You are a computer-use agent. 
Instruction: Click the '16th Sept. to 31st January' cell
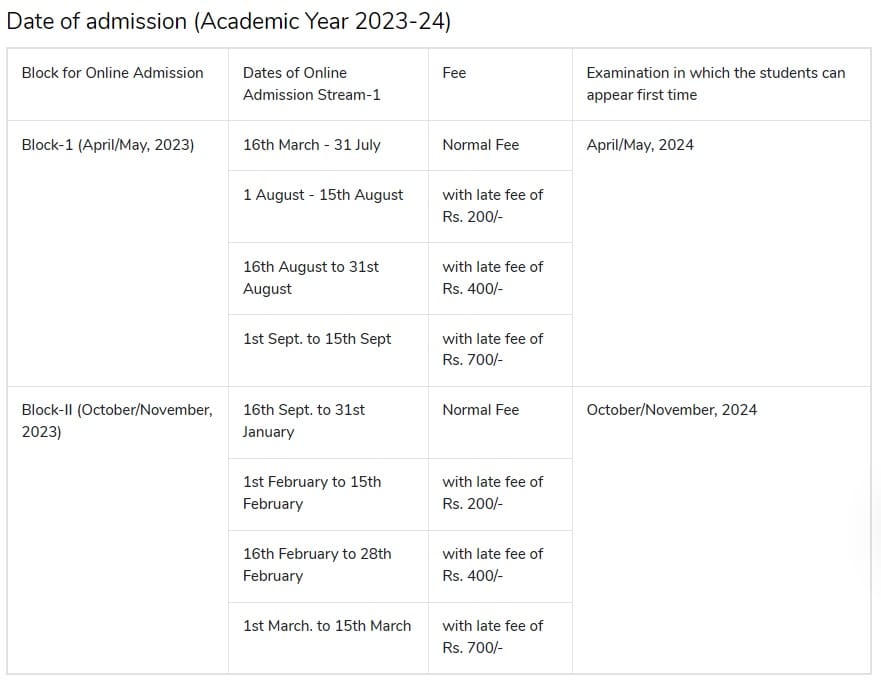303,421
